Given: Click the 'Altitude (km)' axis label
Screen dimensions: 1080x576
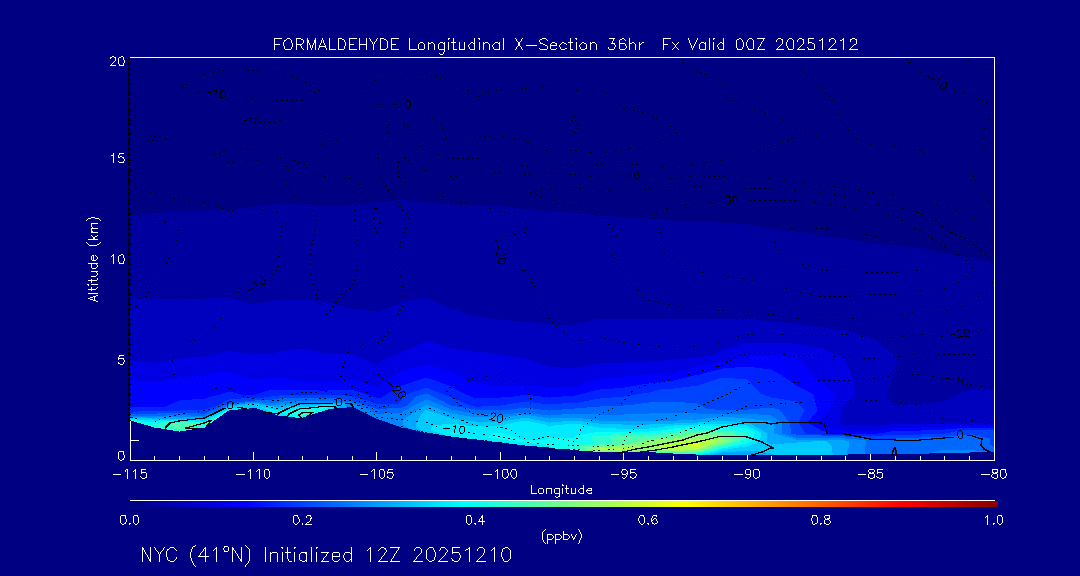Looking at the screenshot, I should [93, 258].
